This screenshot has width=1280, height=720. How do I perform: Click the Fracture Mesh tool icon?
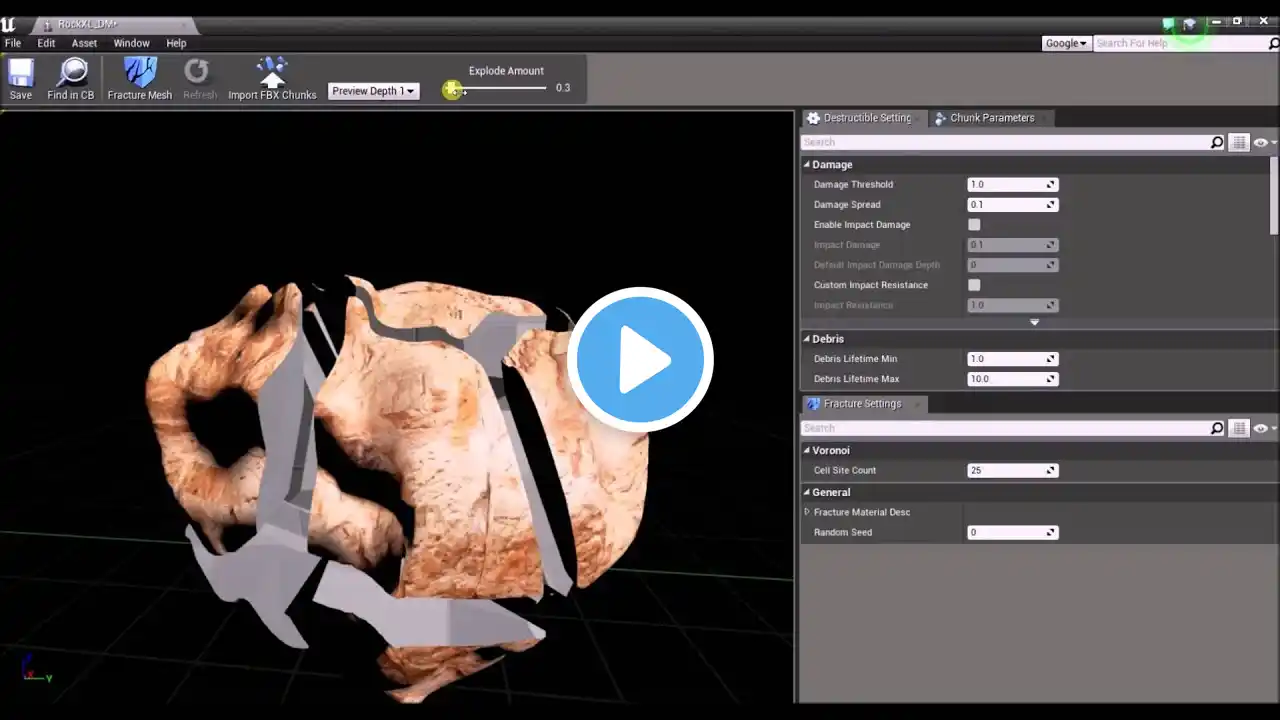click(x=139, y=73)
